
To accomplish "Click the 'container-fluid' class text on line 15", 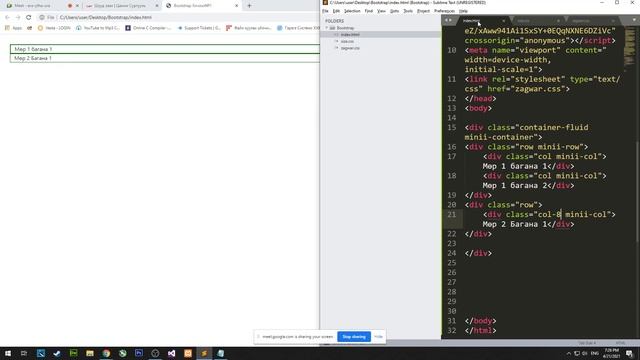I will tap(553, 127).
